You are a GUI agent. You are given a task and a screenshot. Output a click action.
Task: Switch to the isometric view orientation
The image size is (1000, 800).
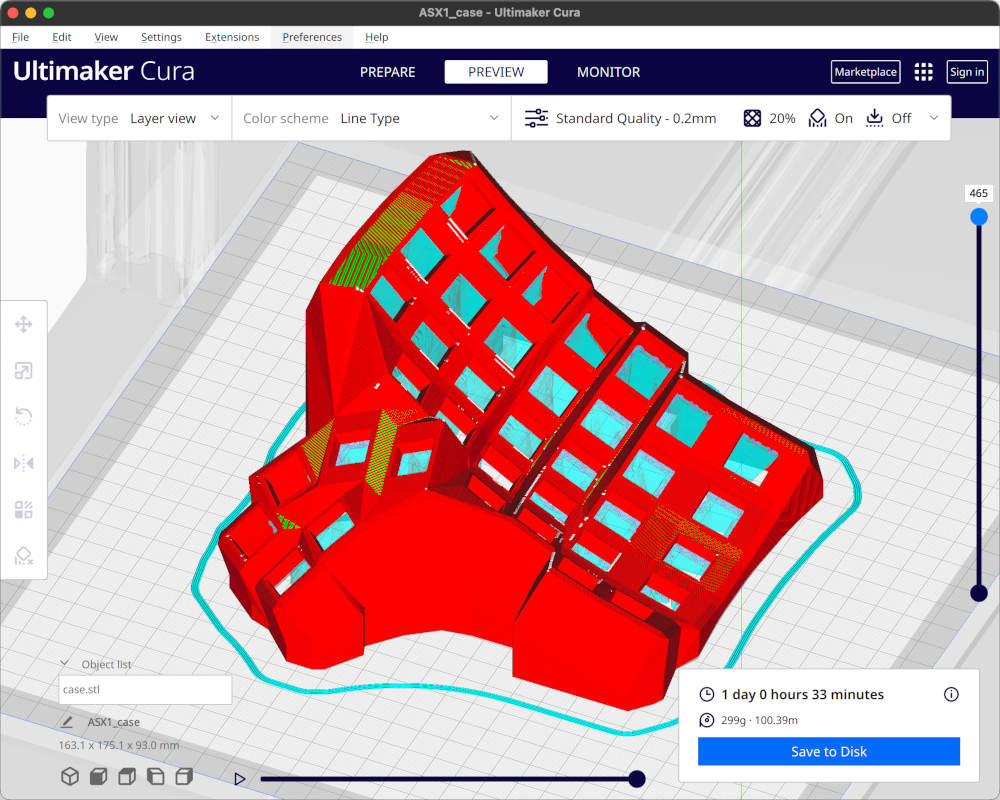tap(68, 776)
